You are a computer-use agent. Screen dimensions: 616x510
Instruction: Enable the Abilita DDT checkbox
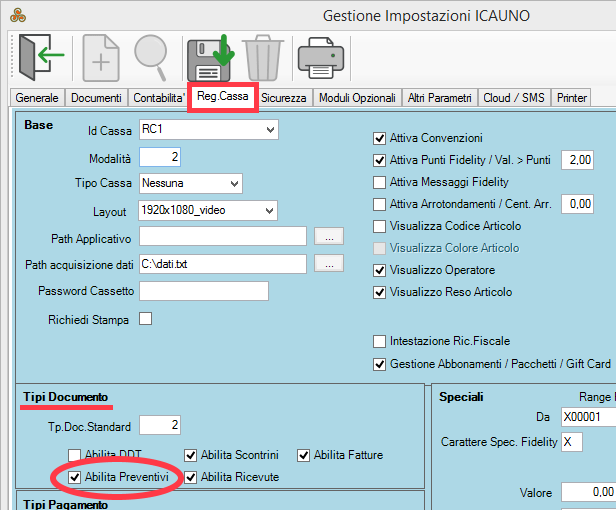pos(75,455)
